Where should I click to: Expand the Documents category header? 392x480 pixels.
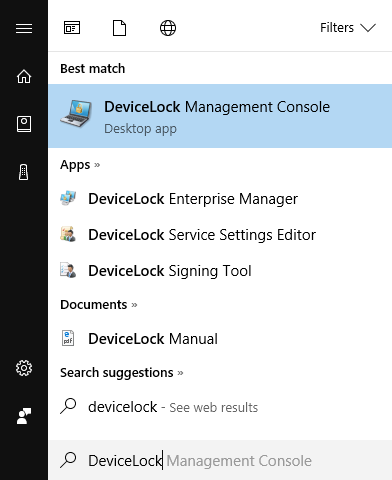tap(99, 304)
